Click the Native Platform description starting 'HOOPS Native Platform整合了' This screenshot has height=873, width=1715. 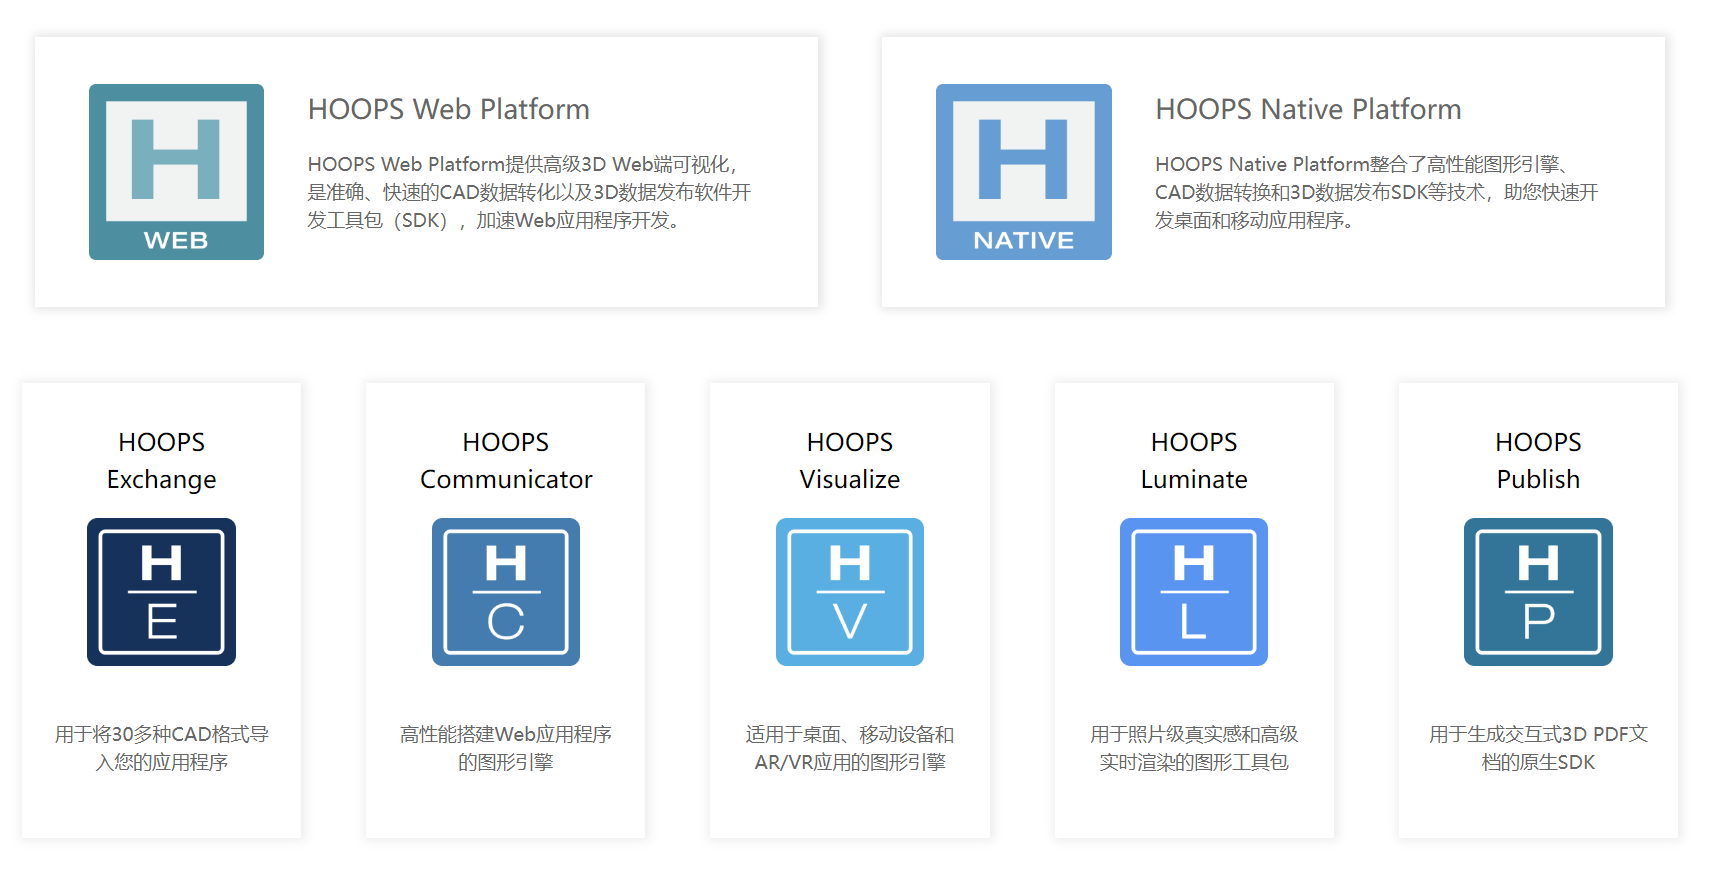point(1377,192)
